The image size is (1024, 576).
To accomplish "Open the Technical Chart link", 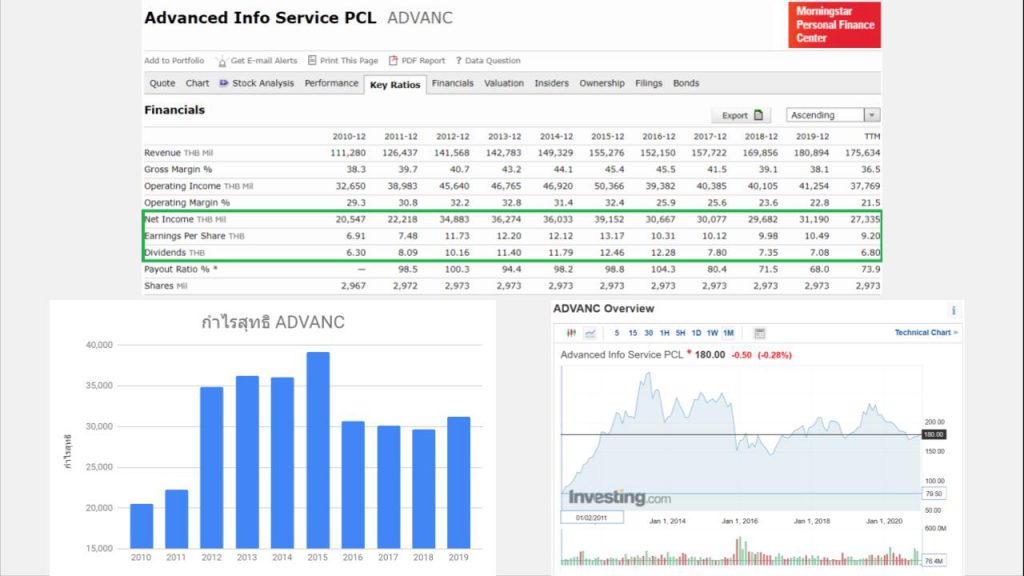I will 925,333.
